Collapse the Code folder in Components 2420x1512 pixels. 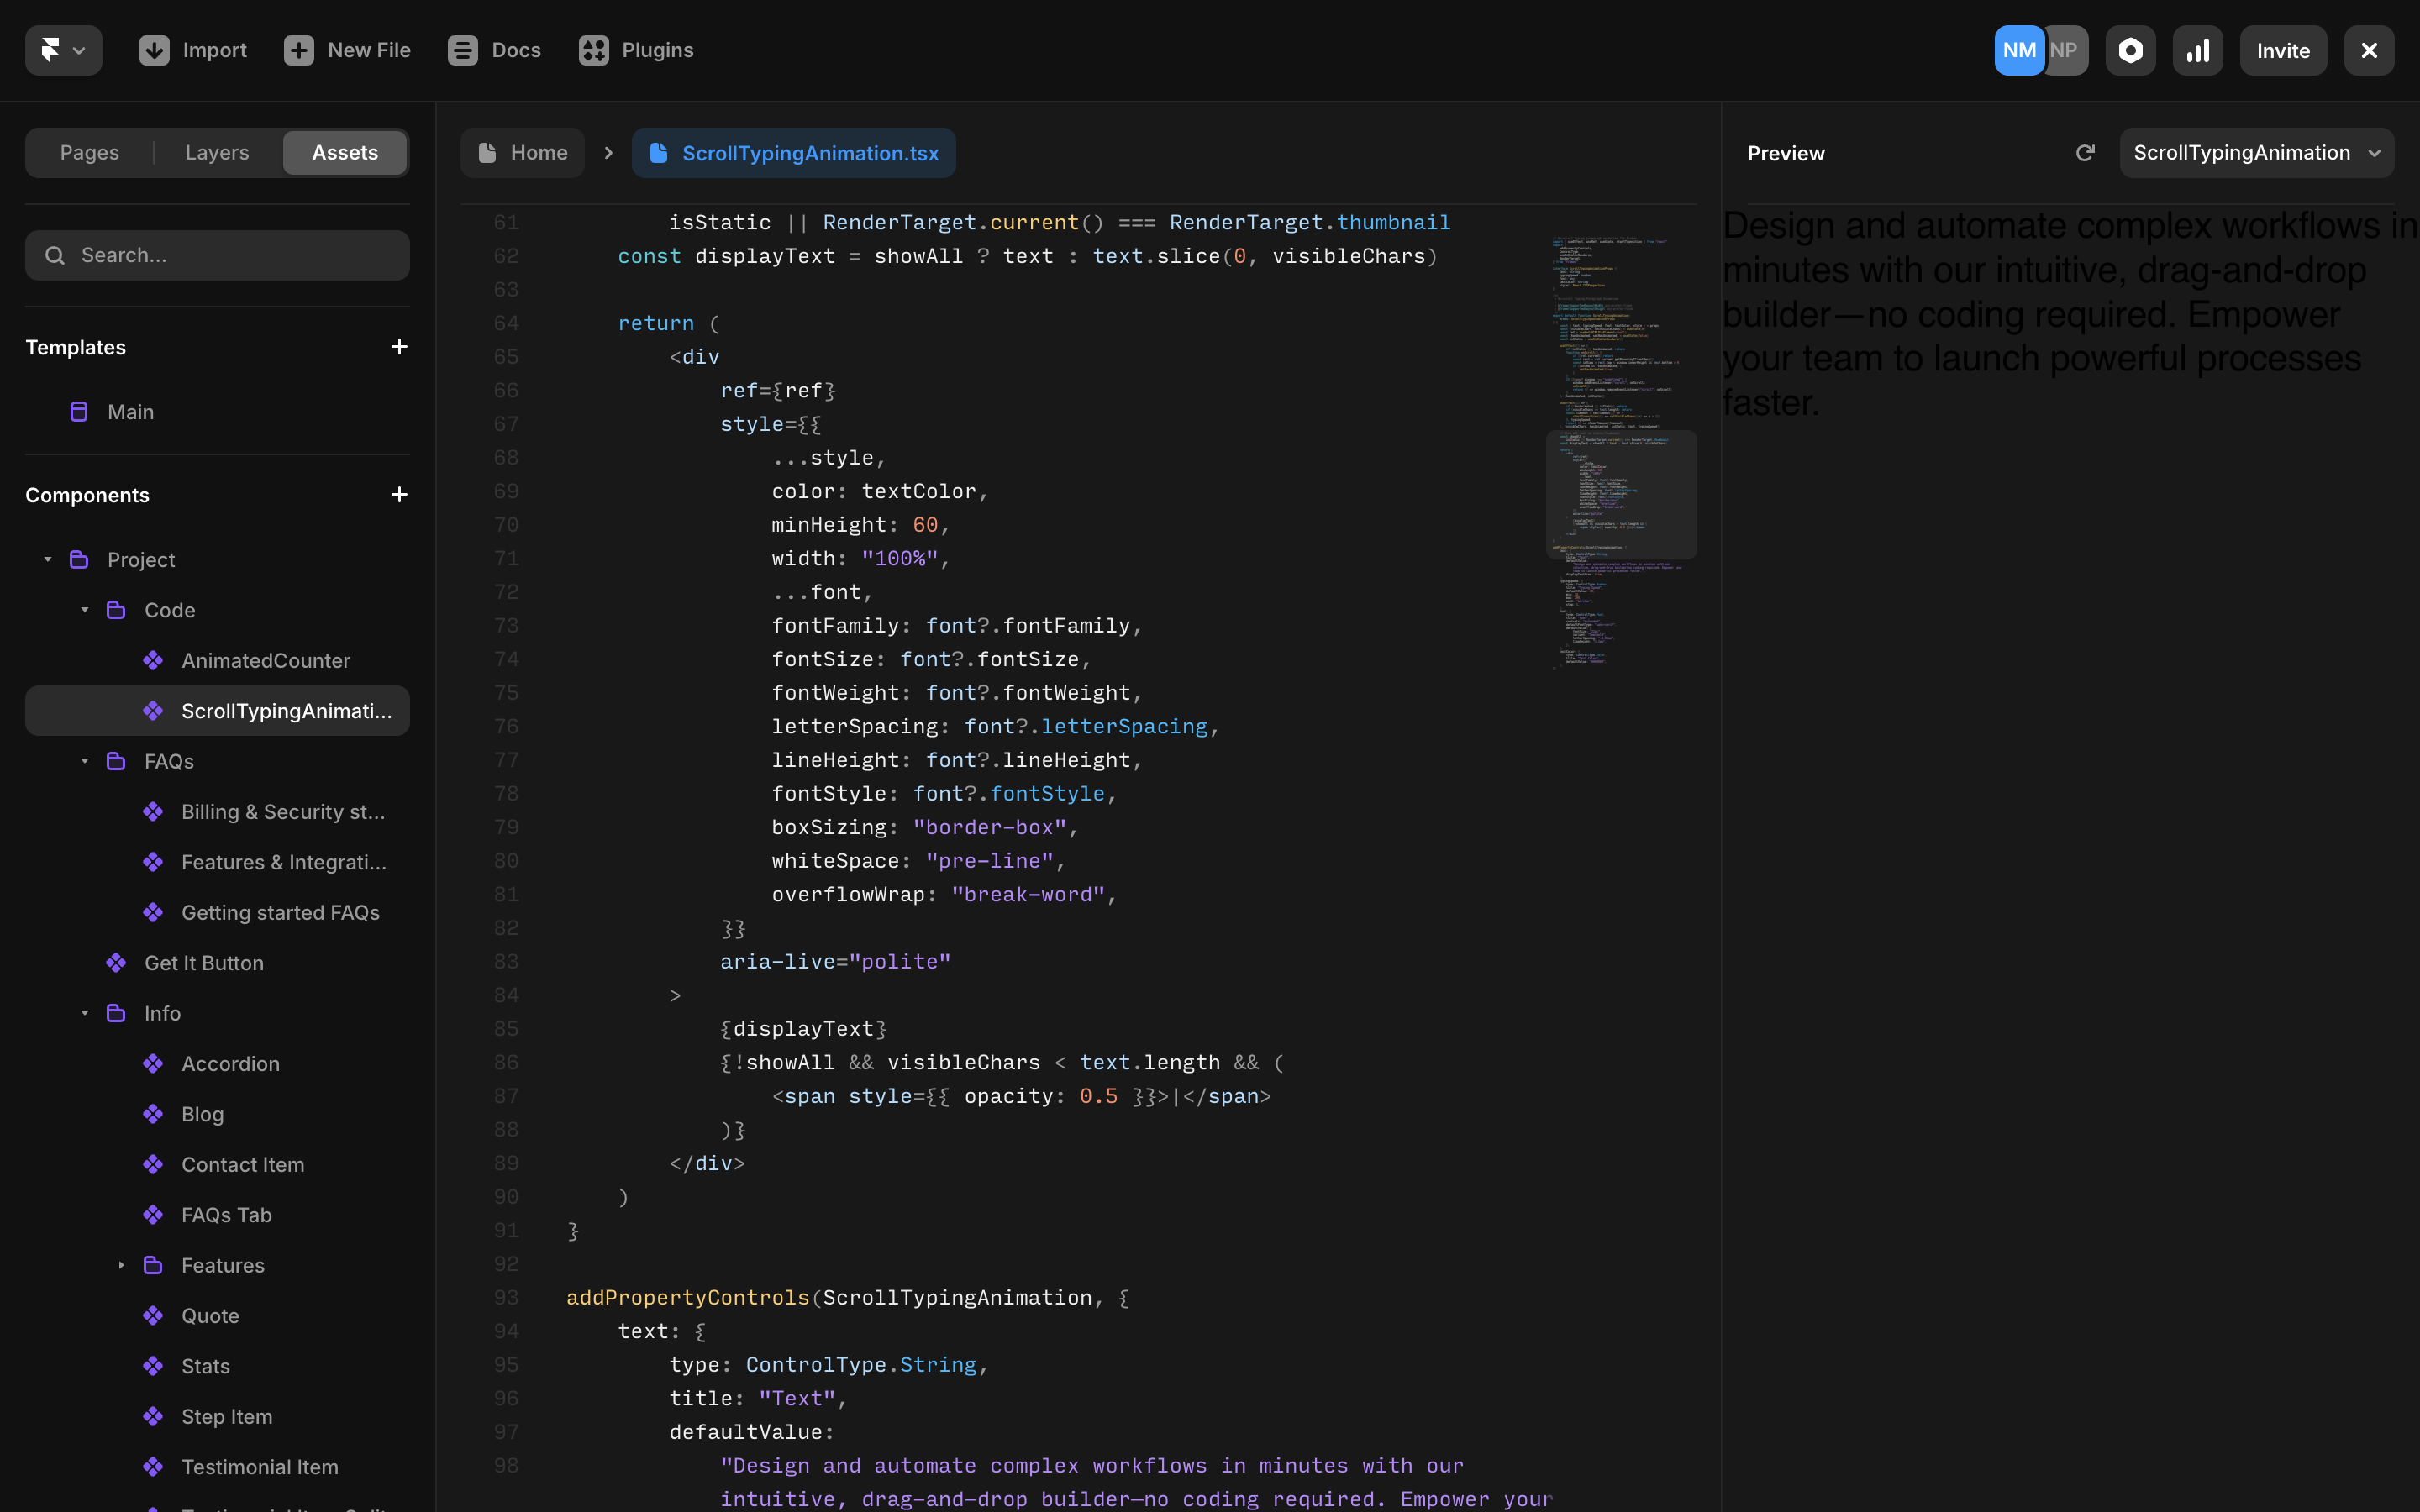coord(84,610)
